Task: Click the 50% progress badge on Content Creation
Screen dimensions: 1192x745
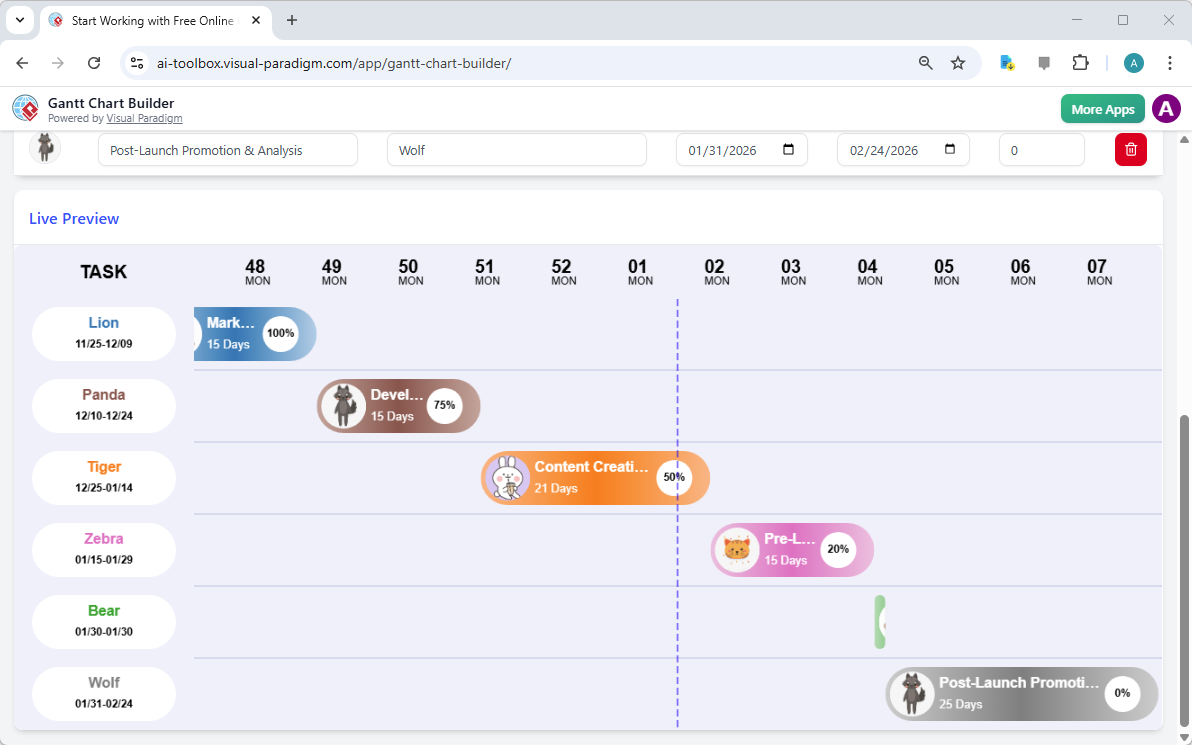Action: click(674, 478)
